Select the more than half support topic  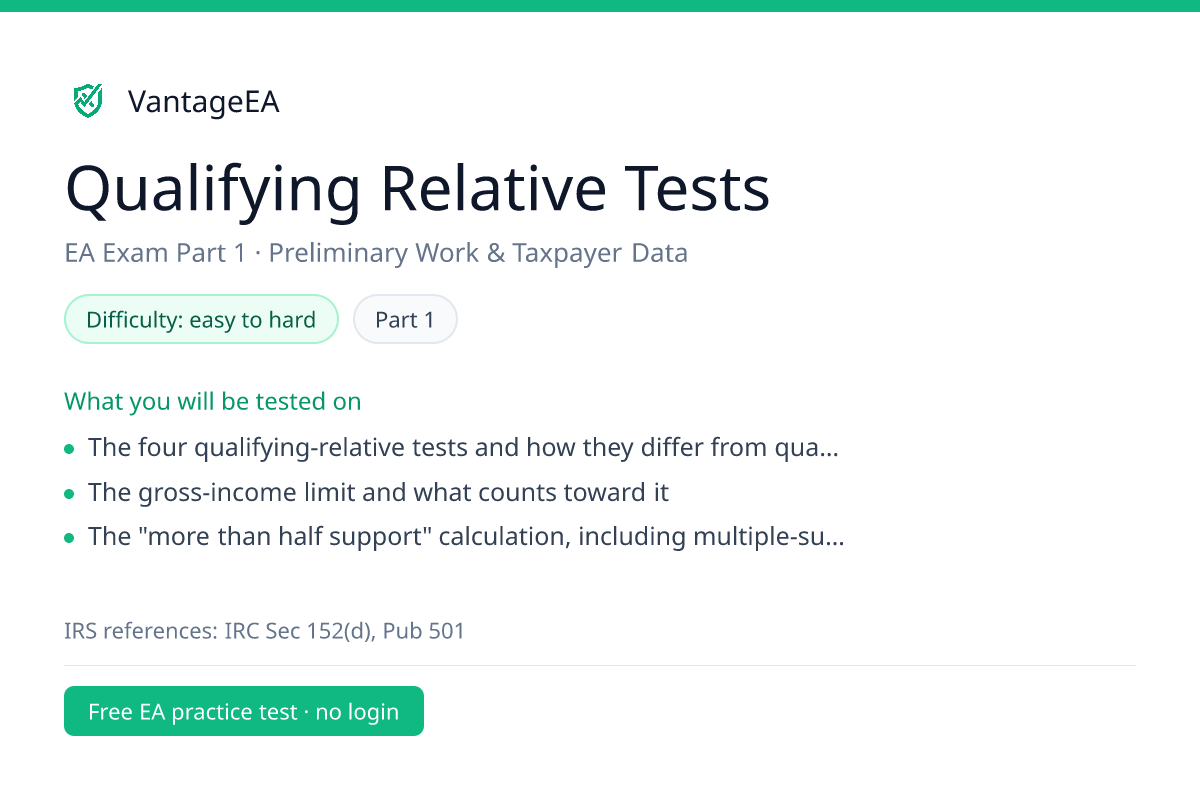tap(466, 537)
